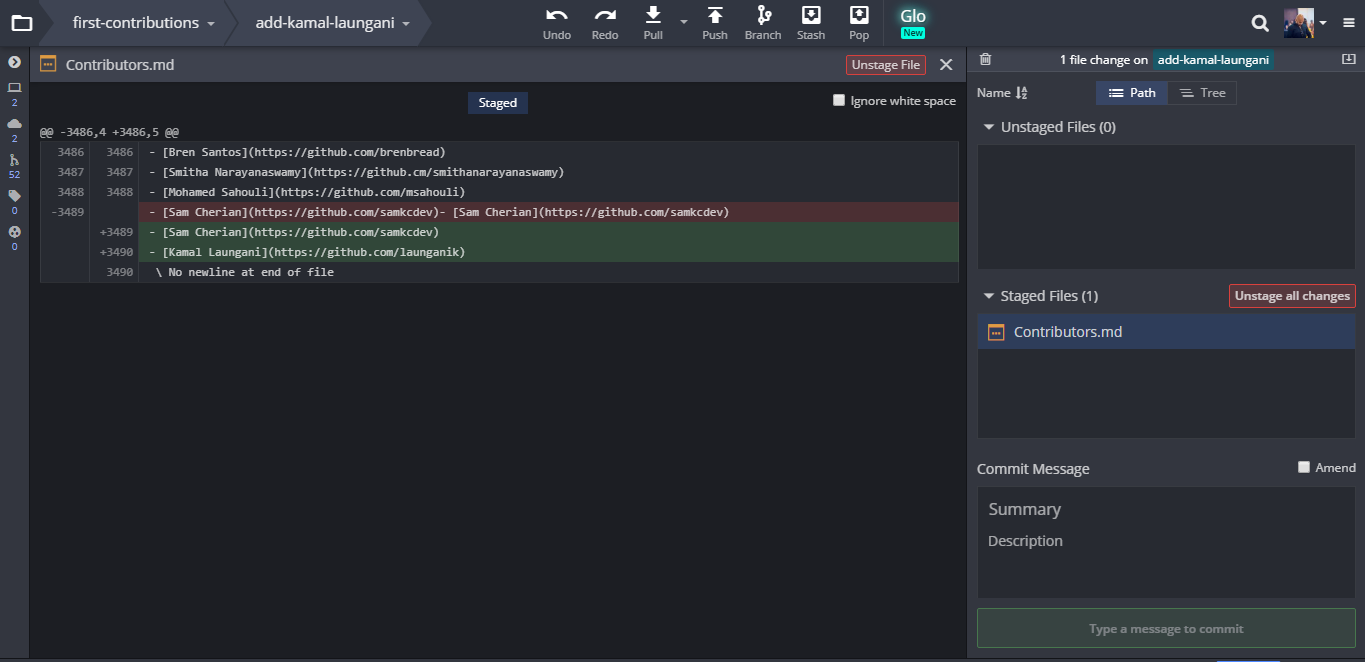This screenshot has height=662, width=1365.
Task: Create a branch via the Branch icon
Action: 762,22
